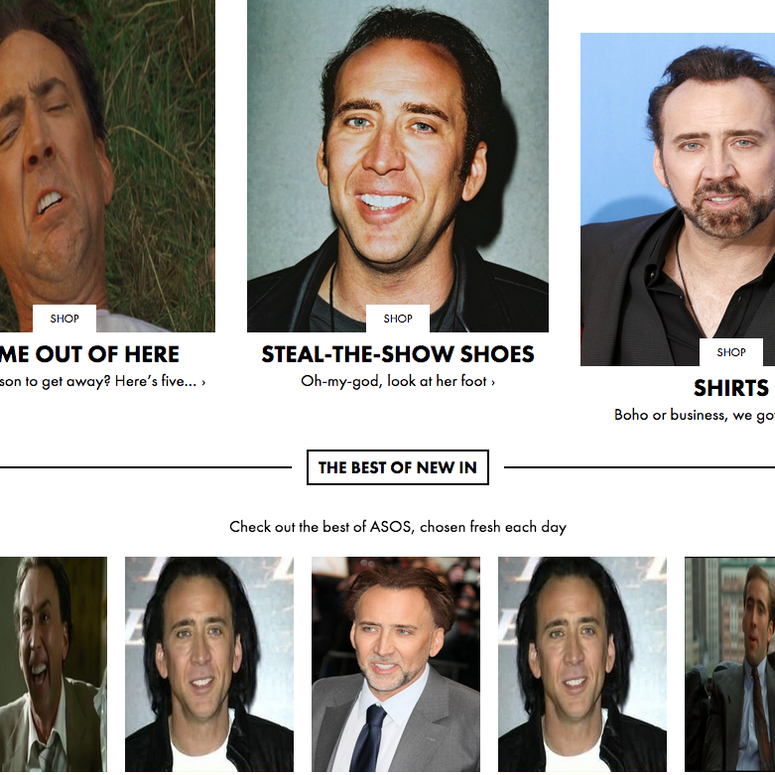Select thumbnail of shouting man in beige suit
This screenshot has width=775, height=775.
(53, 664)
